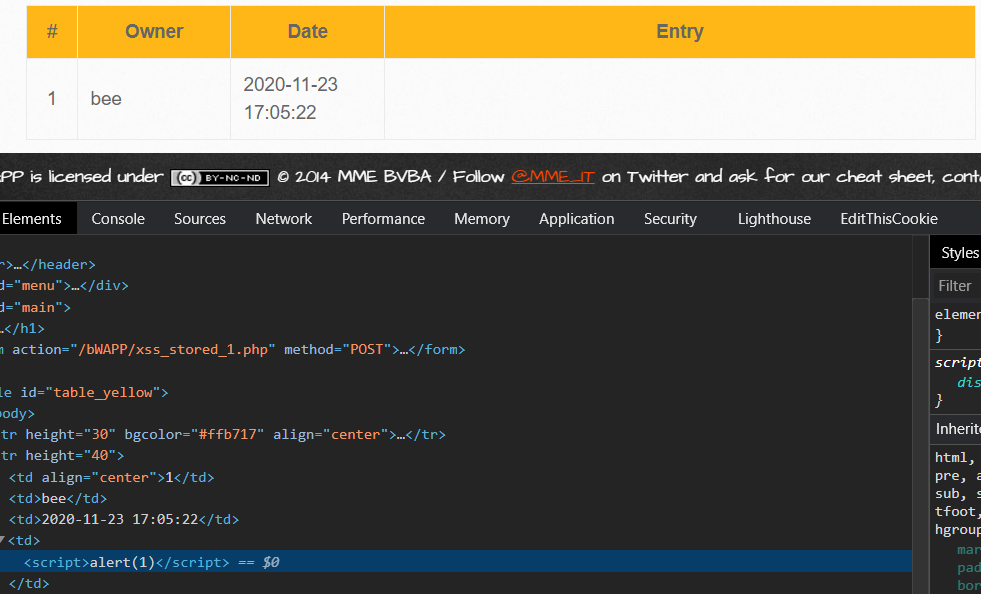981x594 pixels.
Task: Click the # column header
Action: [52, 31]
